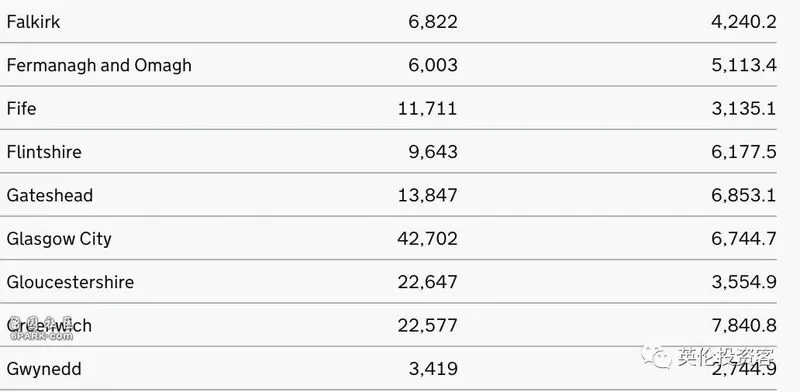The width and height of the screenshot is (800, 392).
Task: Click the 11,711 figure for Fife
Action: pyautogui.click(x=428, y=109)
